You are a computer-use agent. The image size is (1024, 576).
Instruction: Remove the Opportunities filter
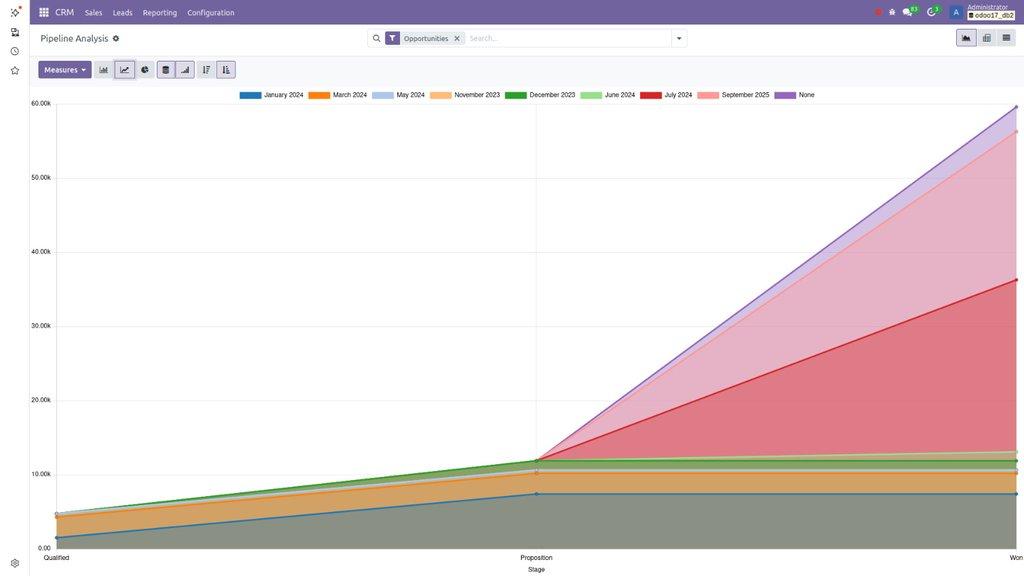click(457, 38)
